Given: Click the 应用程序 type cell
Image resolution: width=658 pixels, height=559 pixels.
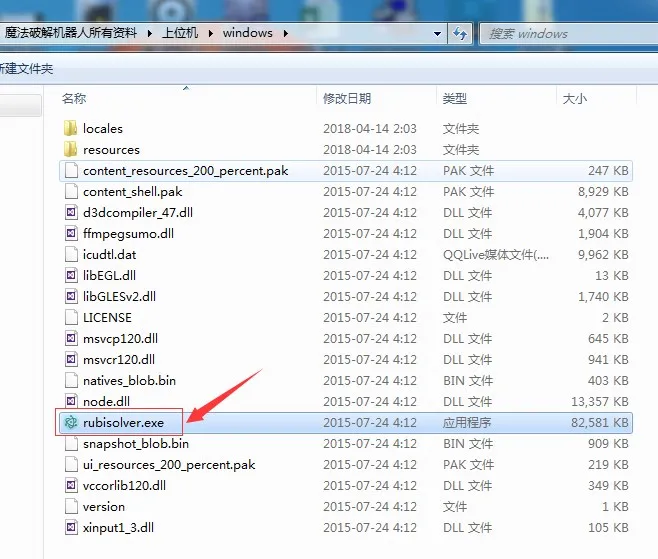Looking at the screenshot, I should (467, 422).
